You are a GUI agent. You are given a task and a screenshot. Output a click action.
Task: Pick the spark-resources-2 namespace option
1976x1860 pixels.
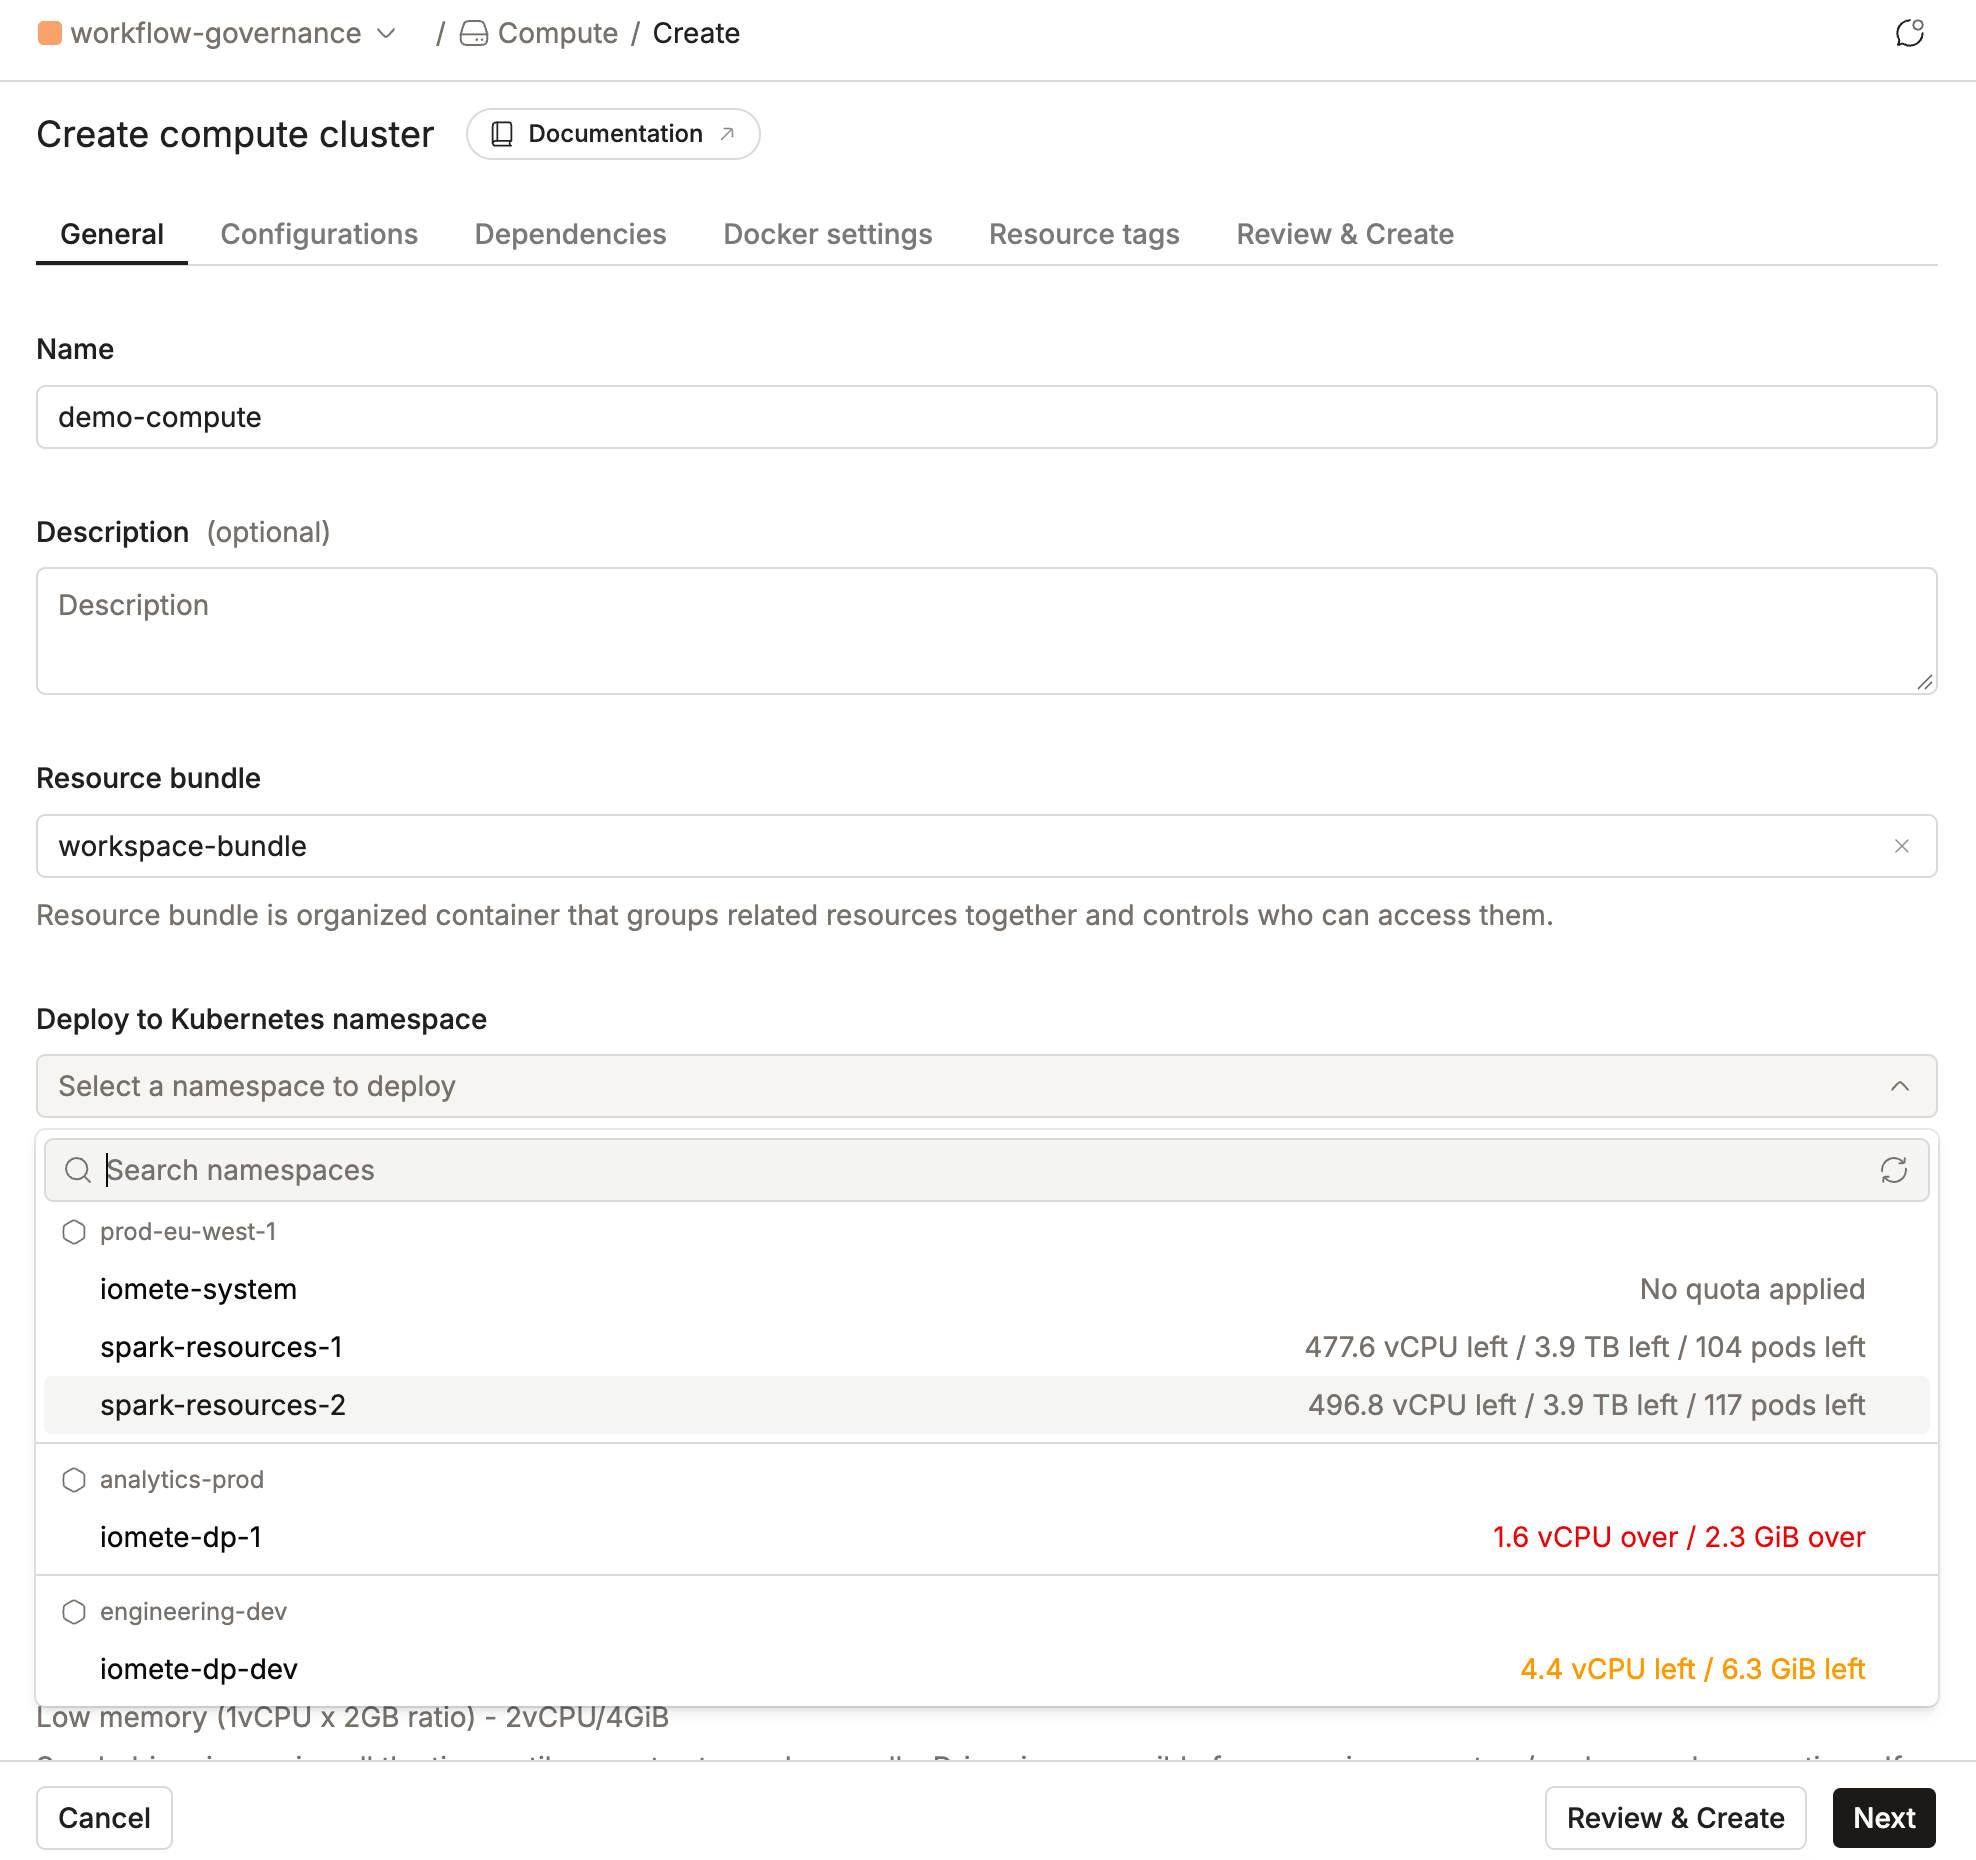pos(987,1405)
